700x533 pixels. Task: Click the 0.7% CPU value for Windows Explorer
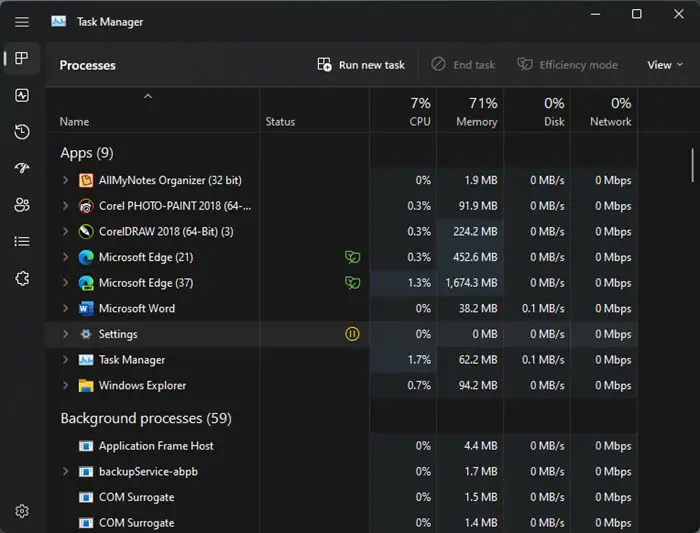[419, 385]
